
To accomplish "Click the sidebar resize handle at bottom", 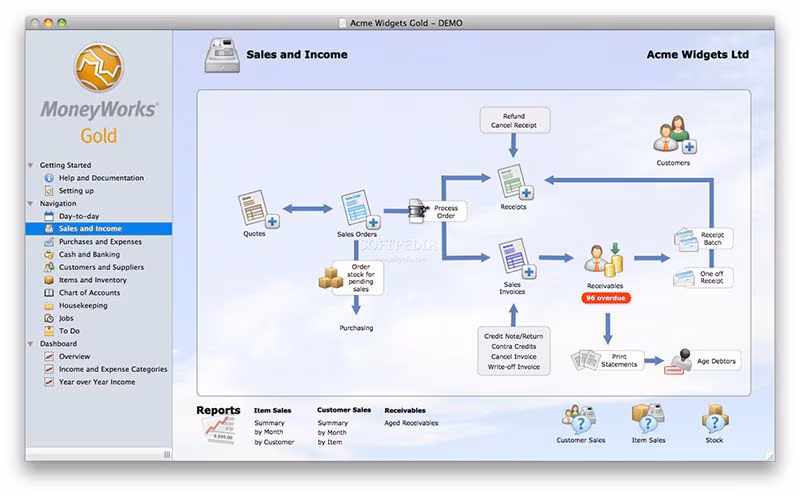I will 167,455.
